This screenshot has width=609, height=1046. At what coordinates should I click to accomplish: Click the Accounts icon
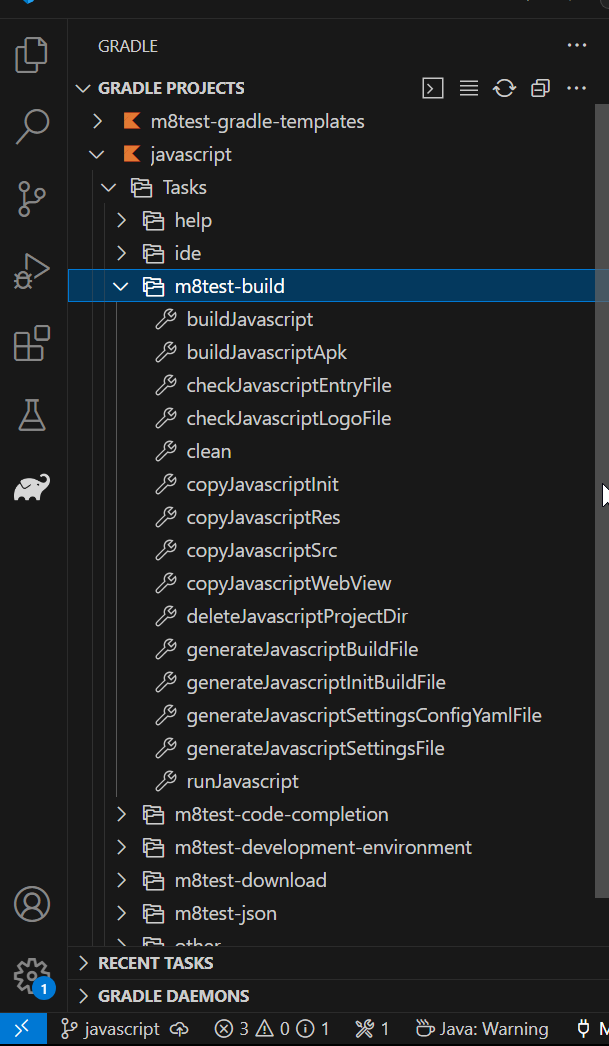point(32,904)
